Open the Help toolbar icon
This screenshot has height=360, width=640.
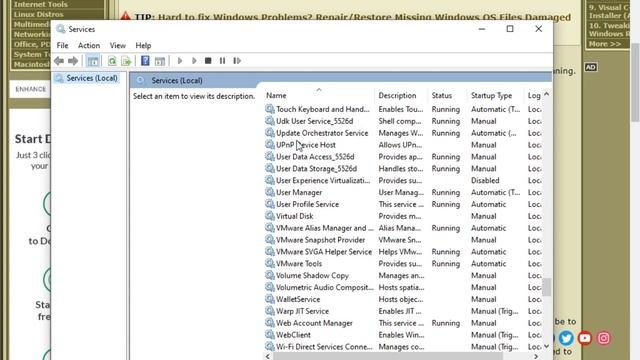click(x=145, y=61)
